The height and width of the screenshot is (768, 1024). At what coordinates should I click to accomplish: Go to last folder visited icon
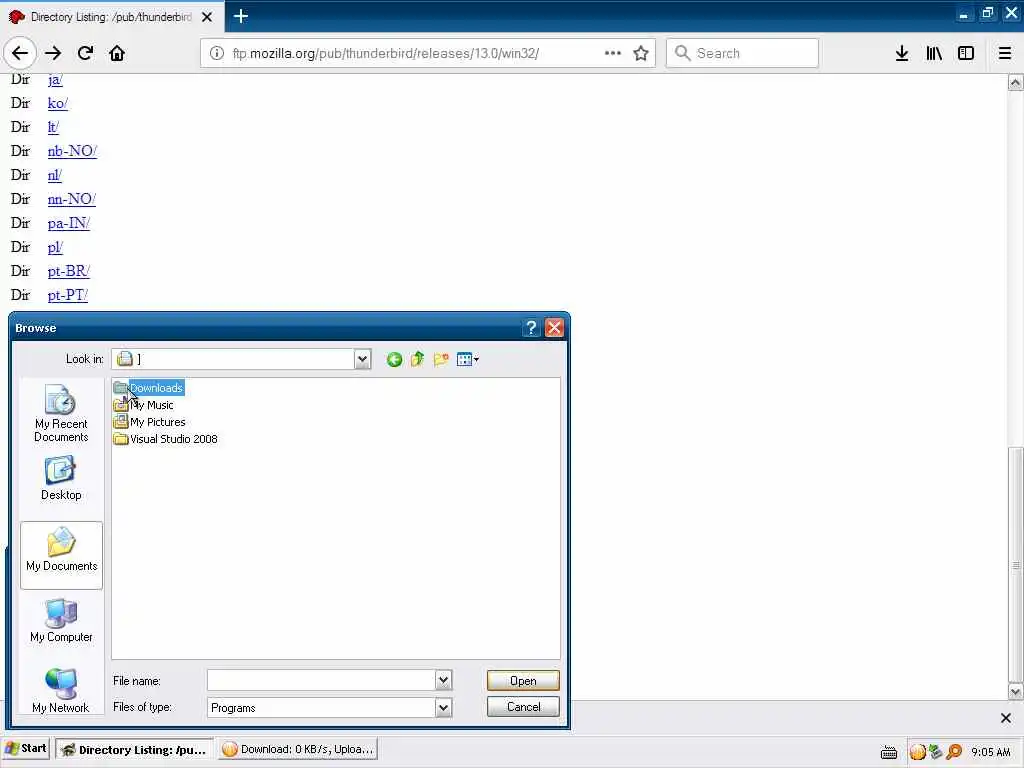pos(394,359)
